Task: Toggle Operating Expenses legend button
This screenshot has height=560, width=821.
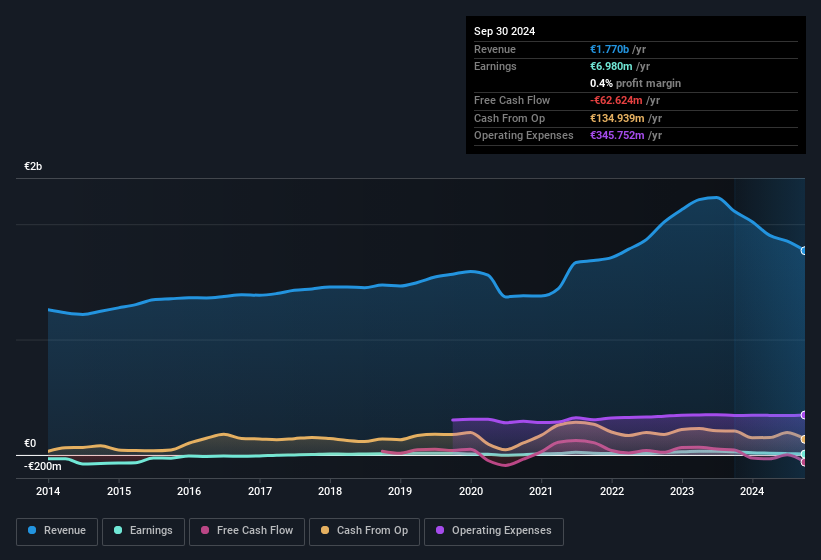Action: coord(494,531)
